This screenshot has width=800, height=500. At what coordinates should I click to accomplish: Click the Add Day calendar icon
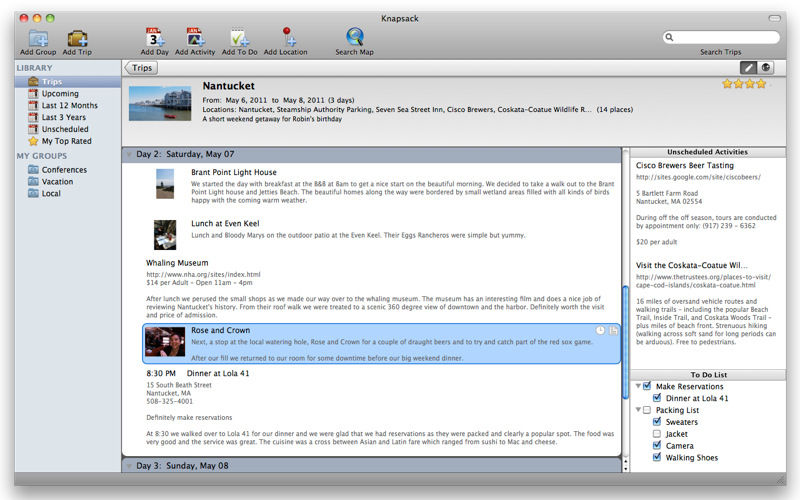[x=154, y=38]
